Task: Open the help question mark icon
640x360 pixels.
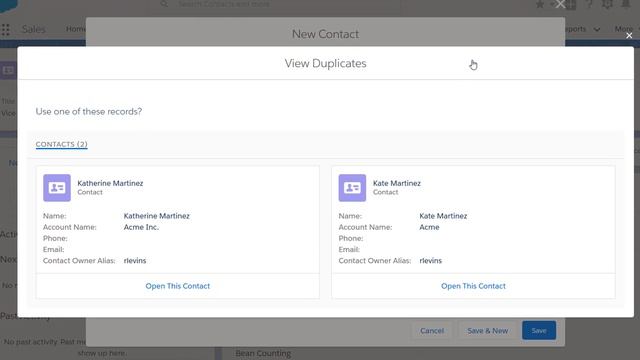Action: [589, 4]
